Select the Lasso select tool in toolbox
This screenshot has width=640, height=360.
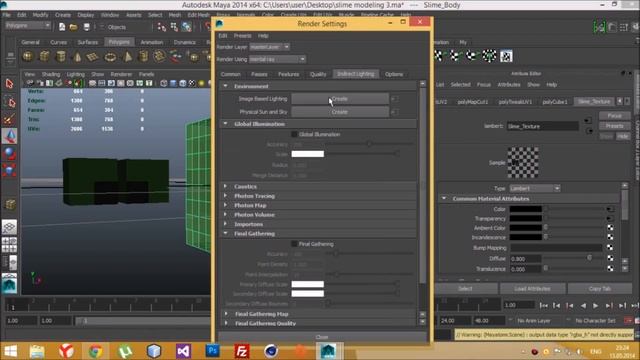point(9,102)
